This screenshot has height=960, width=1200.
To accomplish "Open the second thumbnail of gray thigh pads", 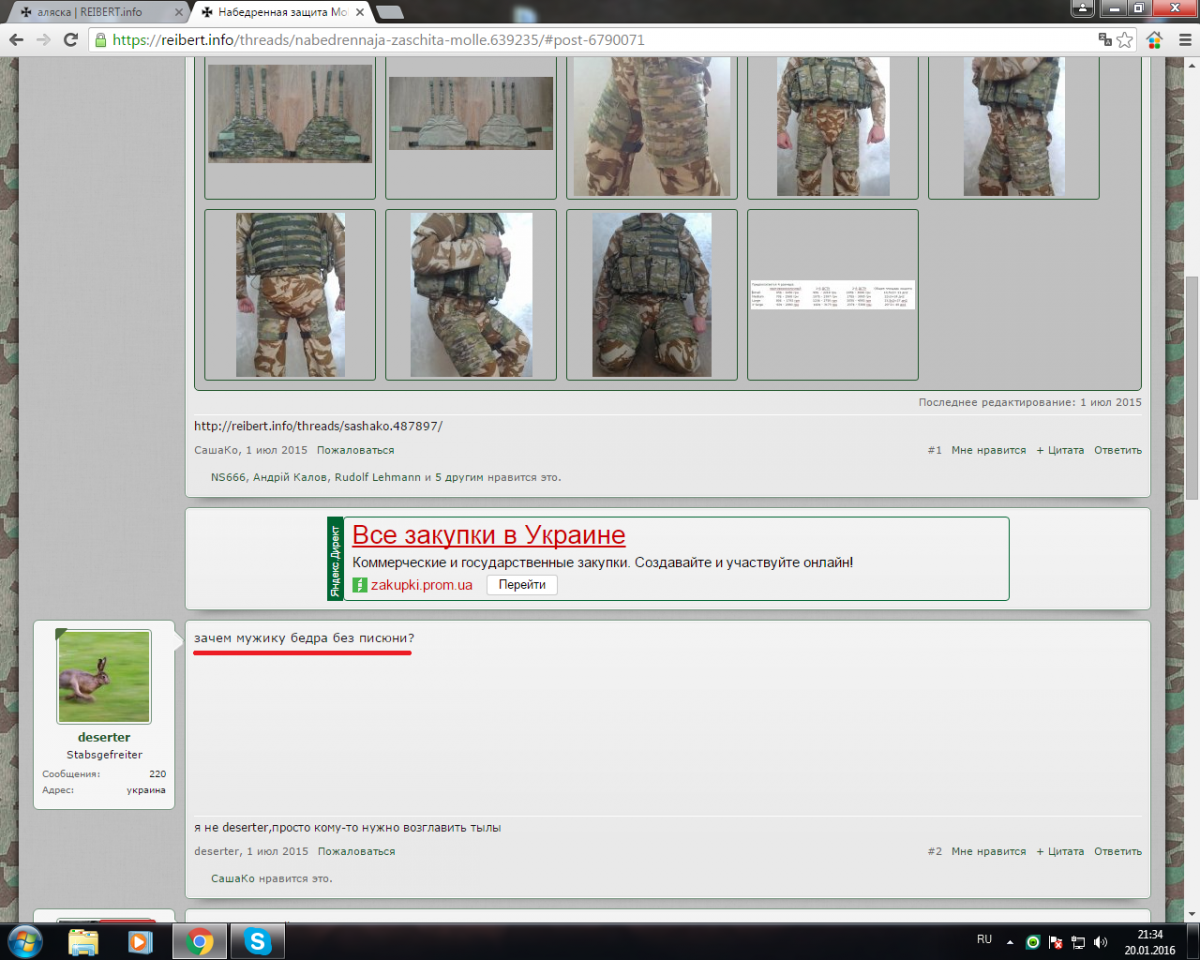I will tap(471, 113).
